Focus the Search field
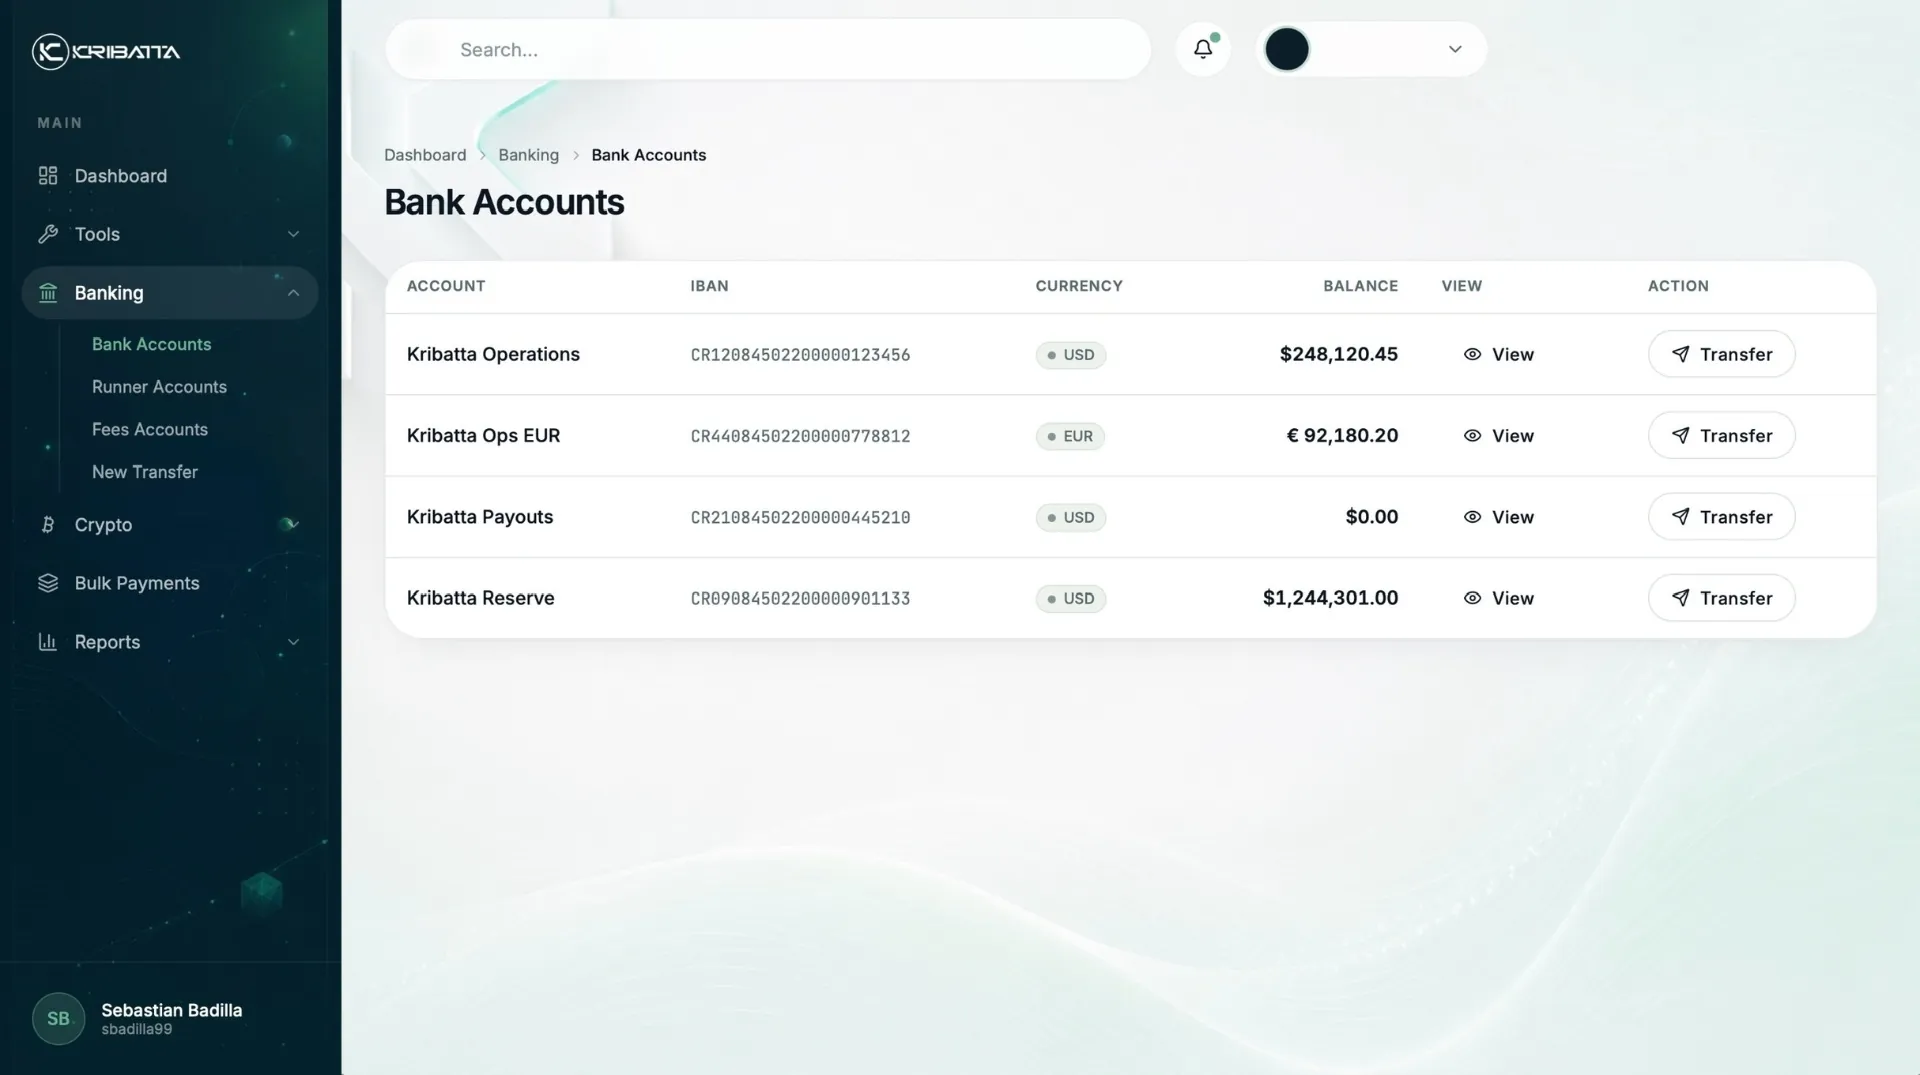Viewport: 1920px width, 1075px height. (x=768, y=49)
